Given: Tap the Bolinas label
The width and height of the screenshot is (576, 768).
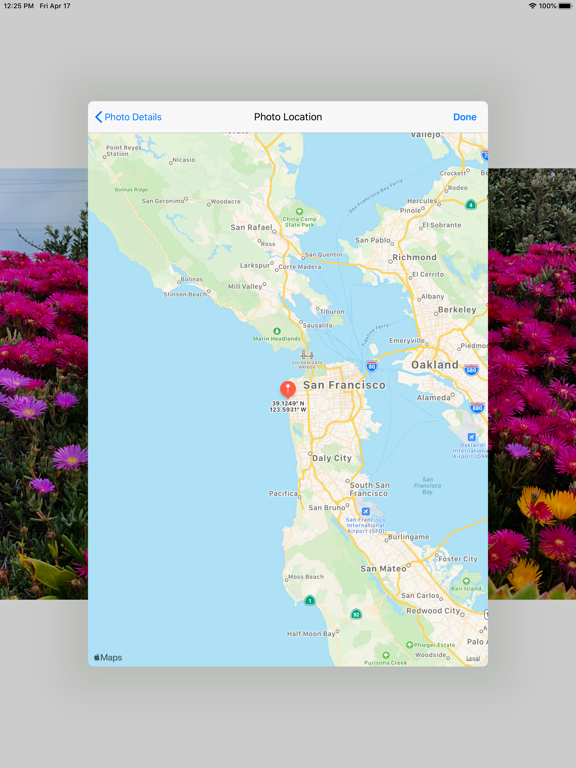Looking at the screenshot, I should click(192, 279).
